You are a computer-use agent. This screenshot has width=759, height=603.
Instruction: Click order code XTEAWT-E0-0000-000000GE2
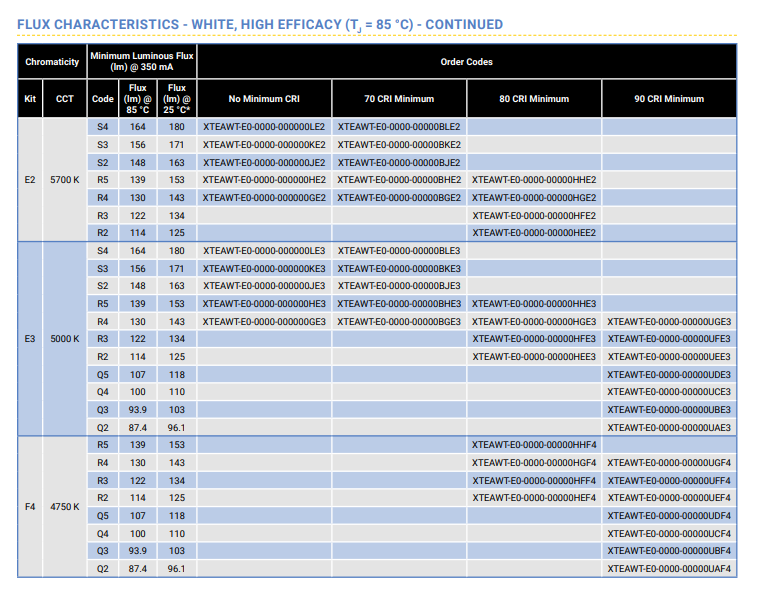[264, 198]
